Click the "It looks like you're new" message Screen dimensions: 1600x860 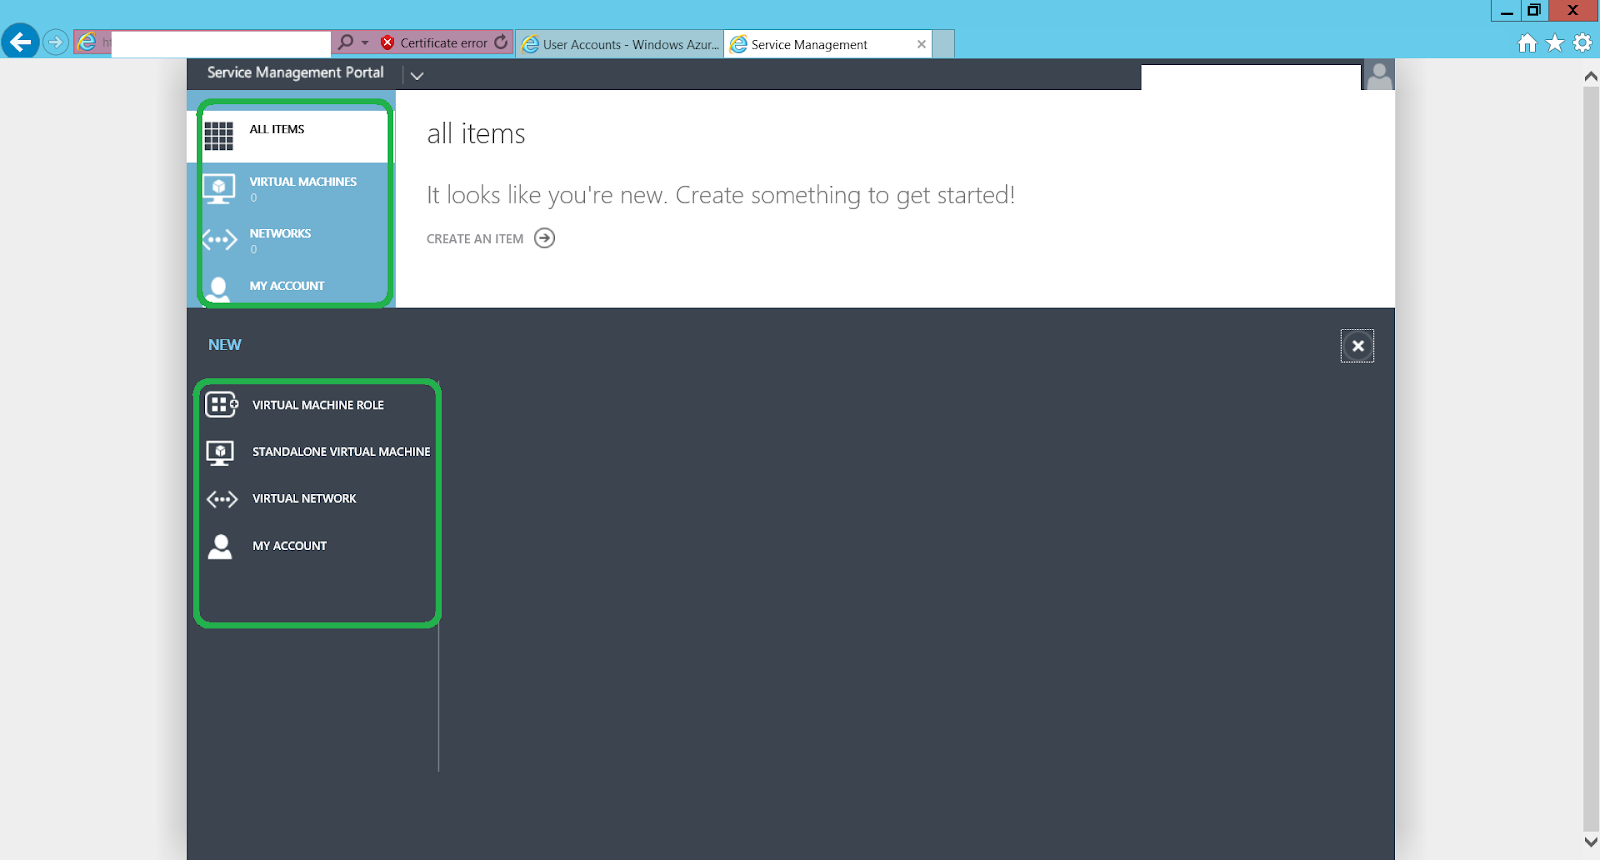[720, 195]
